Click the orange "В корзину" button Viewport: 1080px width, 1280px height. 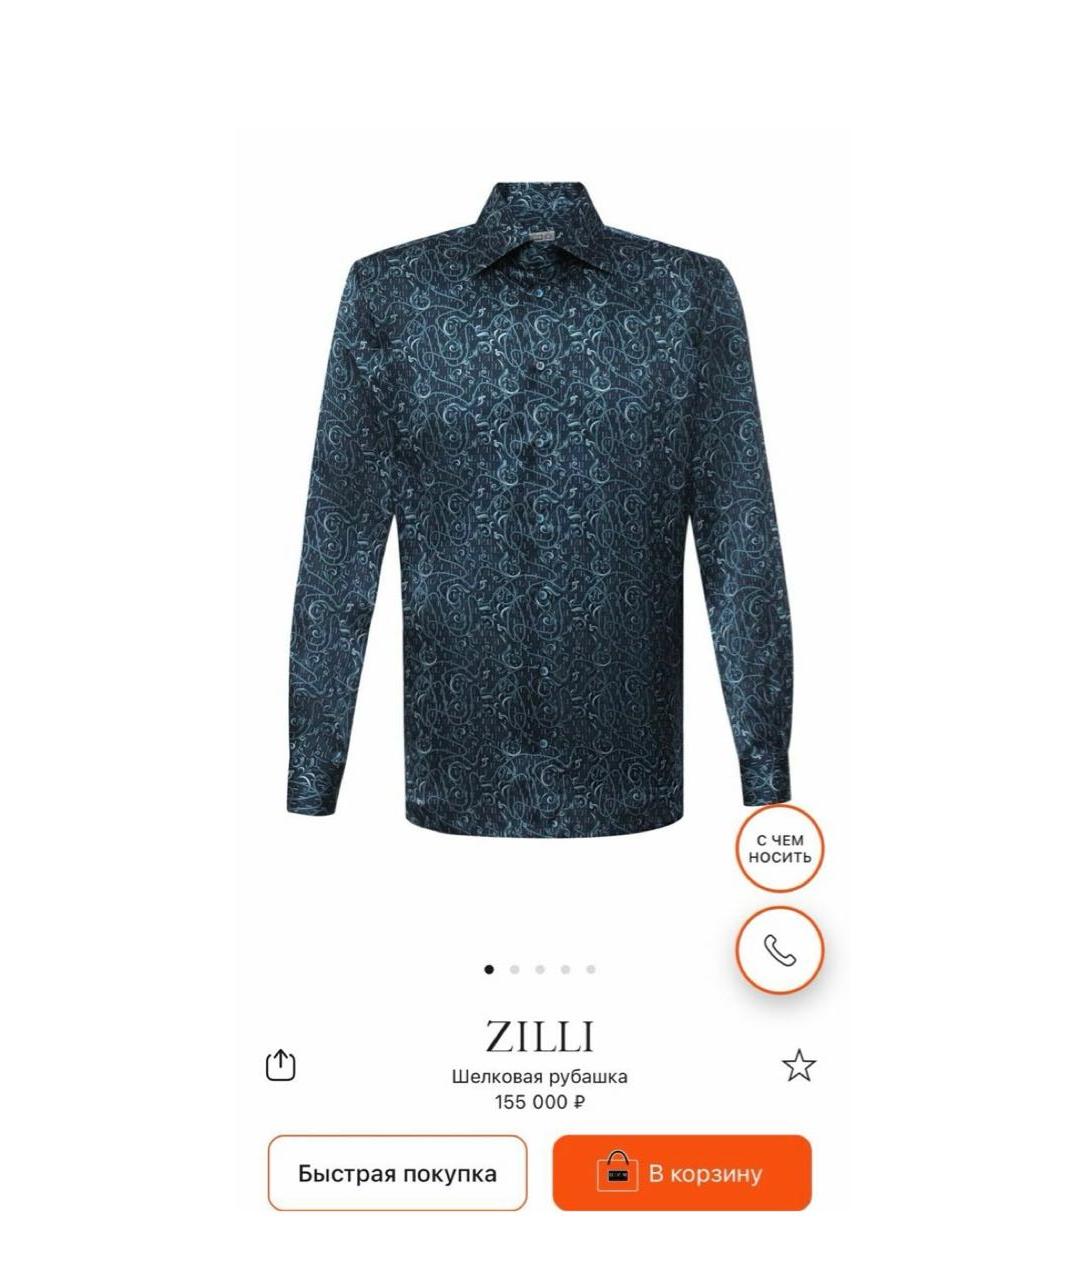(682, 1173)
